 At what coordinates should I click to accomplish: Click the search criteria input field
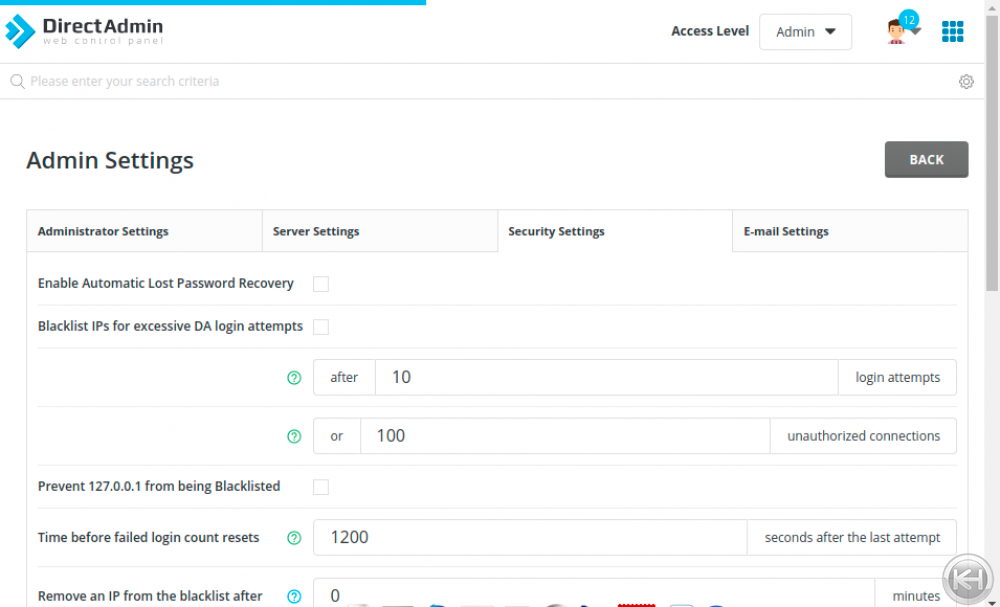(480, 82)
